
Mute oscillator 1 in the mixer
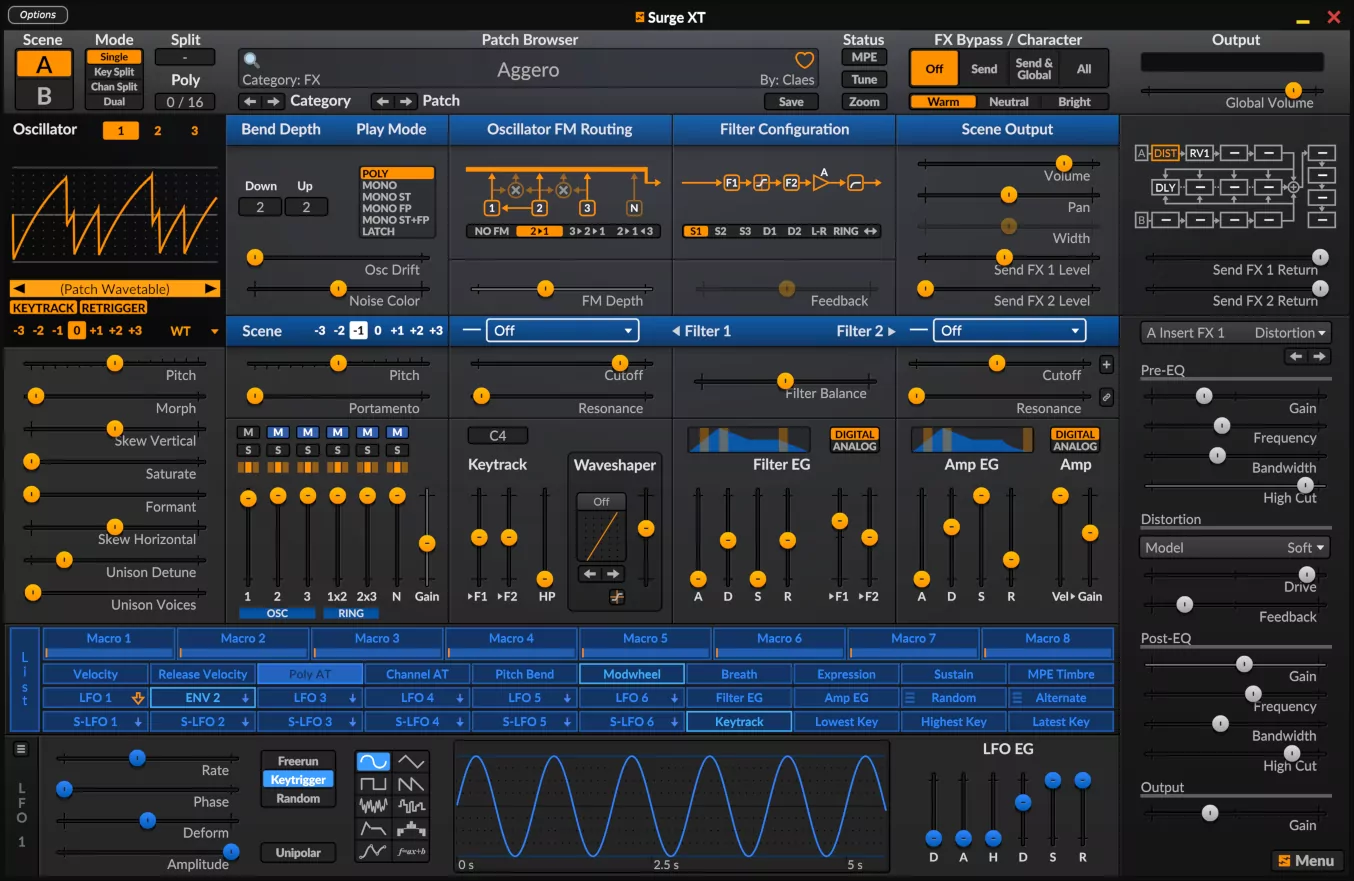247,432
